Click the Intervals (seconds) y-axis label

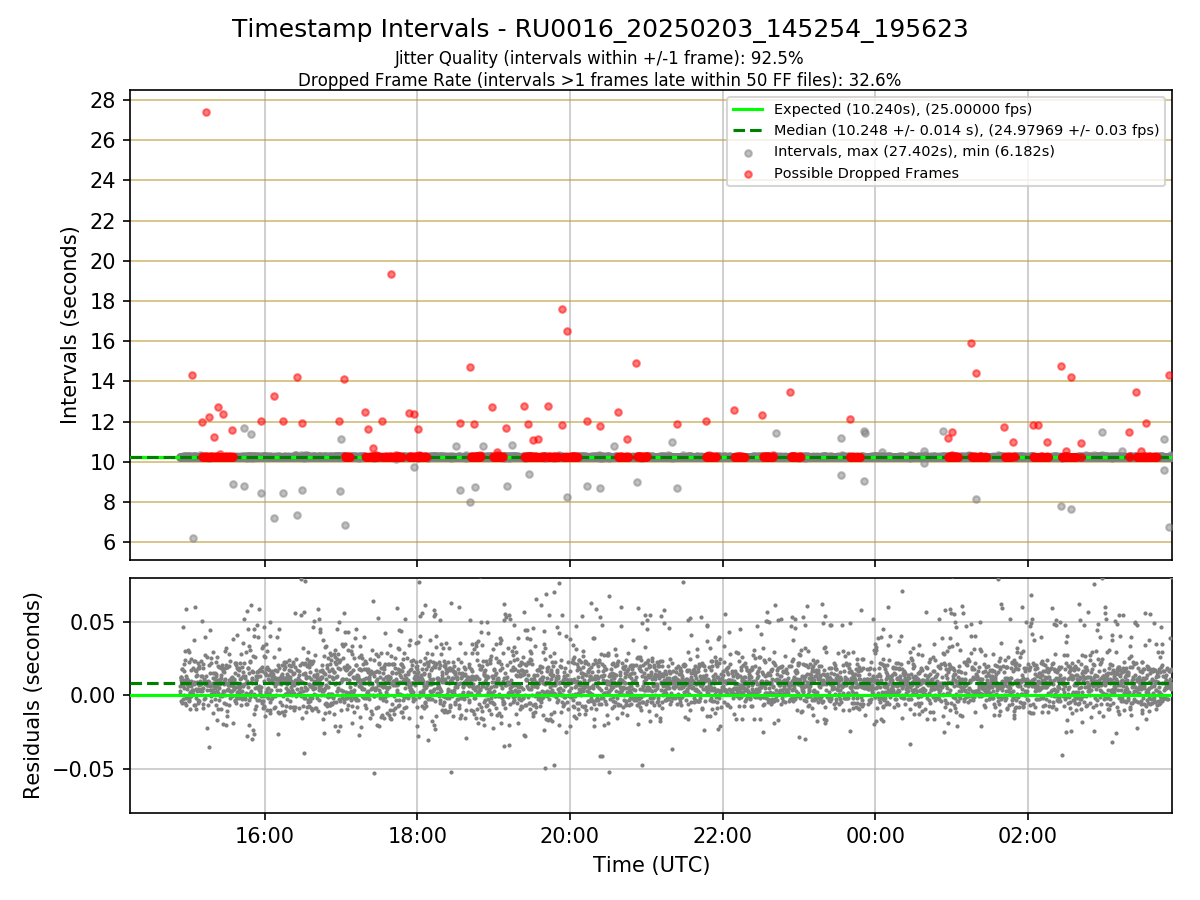click(70, 325)
